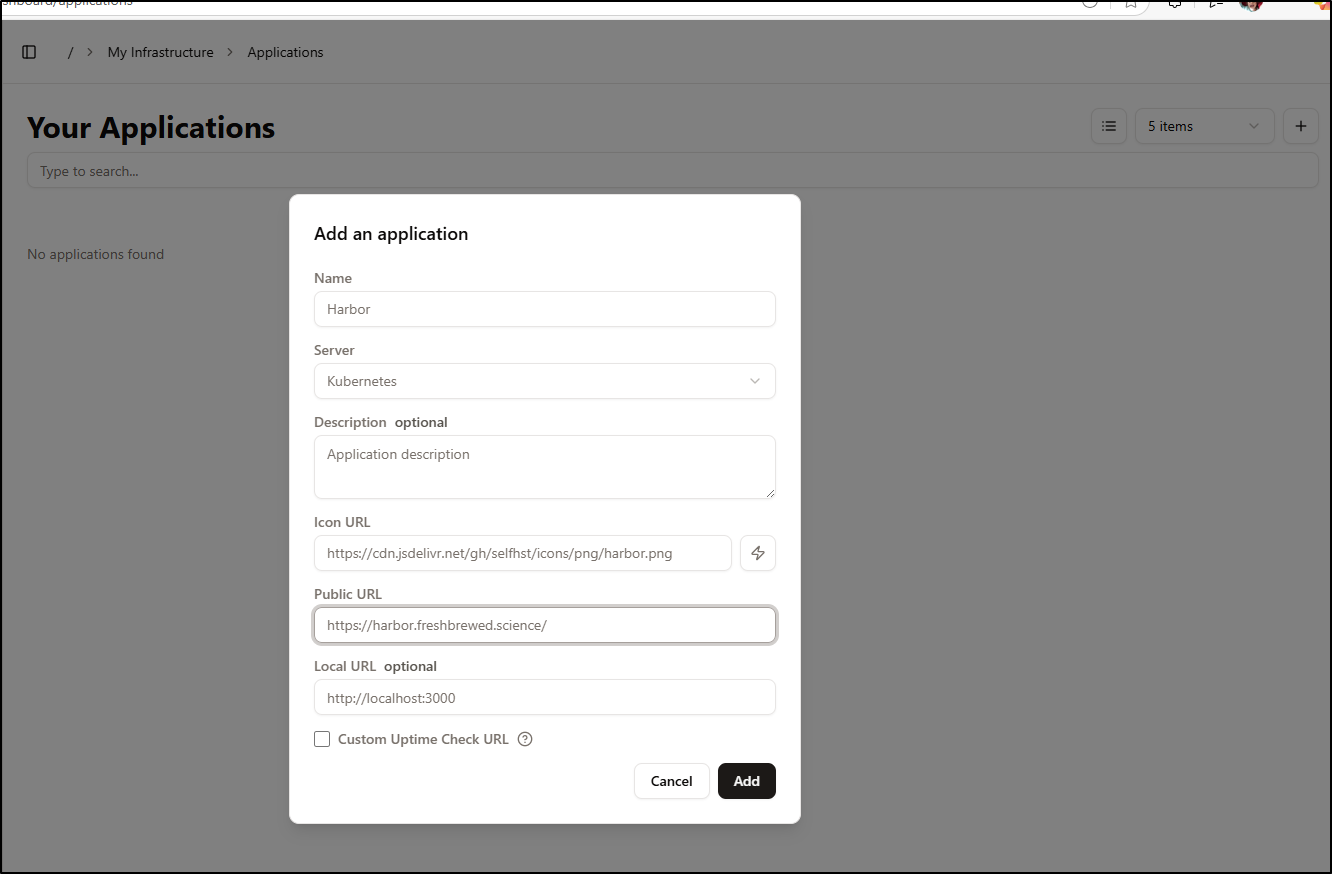Focus the Type to search box
This screenshot has height=874, width=1332.
pyautogui.click(x=673, y=171)
